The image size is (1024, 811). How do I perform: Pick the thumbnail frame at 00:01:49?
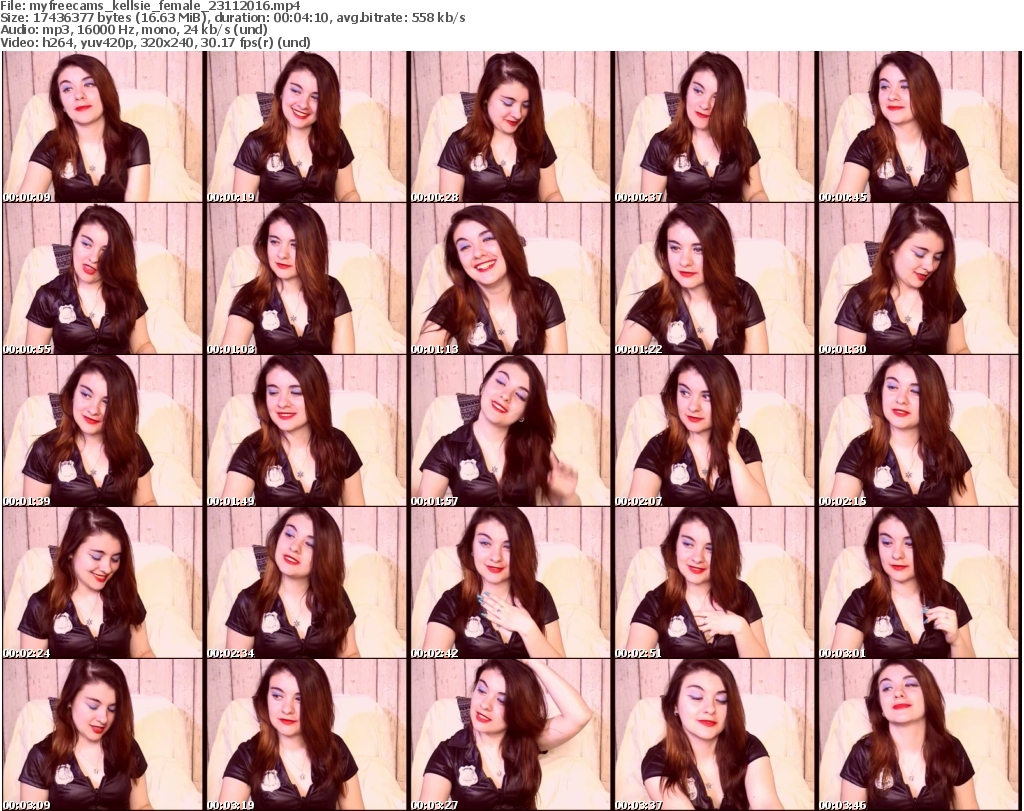pyautogui.click(x=307, y=431)
